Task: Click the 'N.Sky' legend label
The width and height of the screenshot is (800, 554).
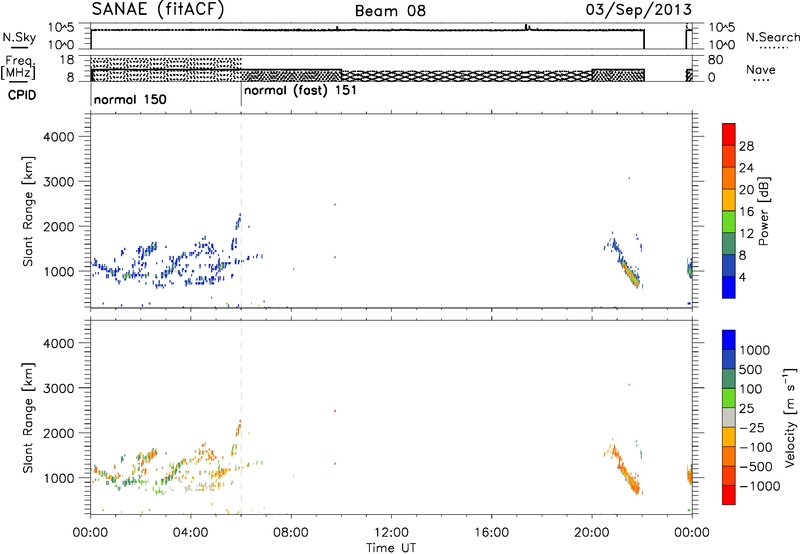Action: click(19, 38)
